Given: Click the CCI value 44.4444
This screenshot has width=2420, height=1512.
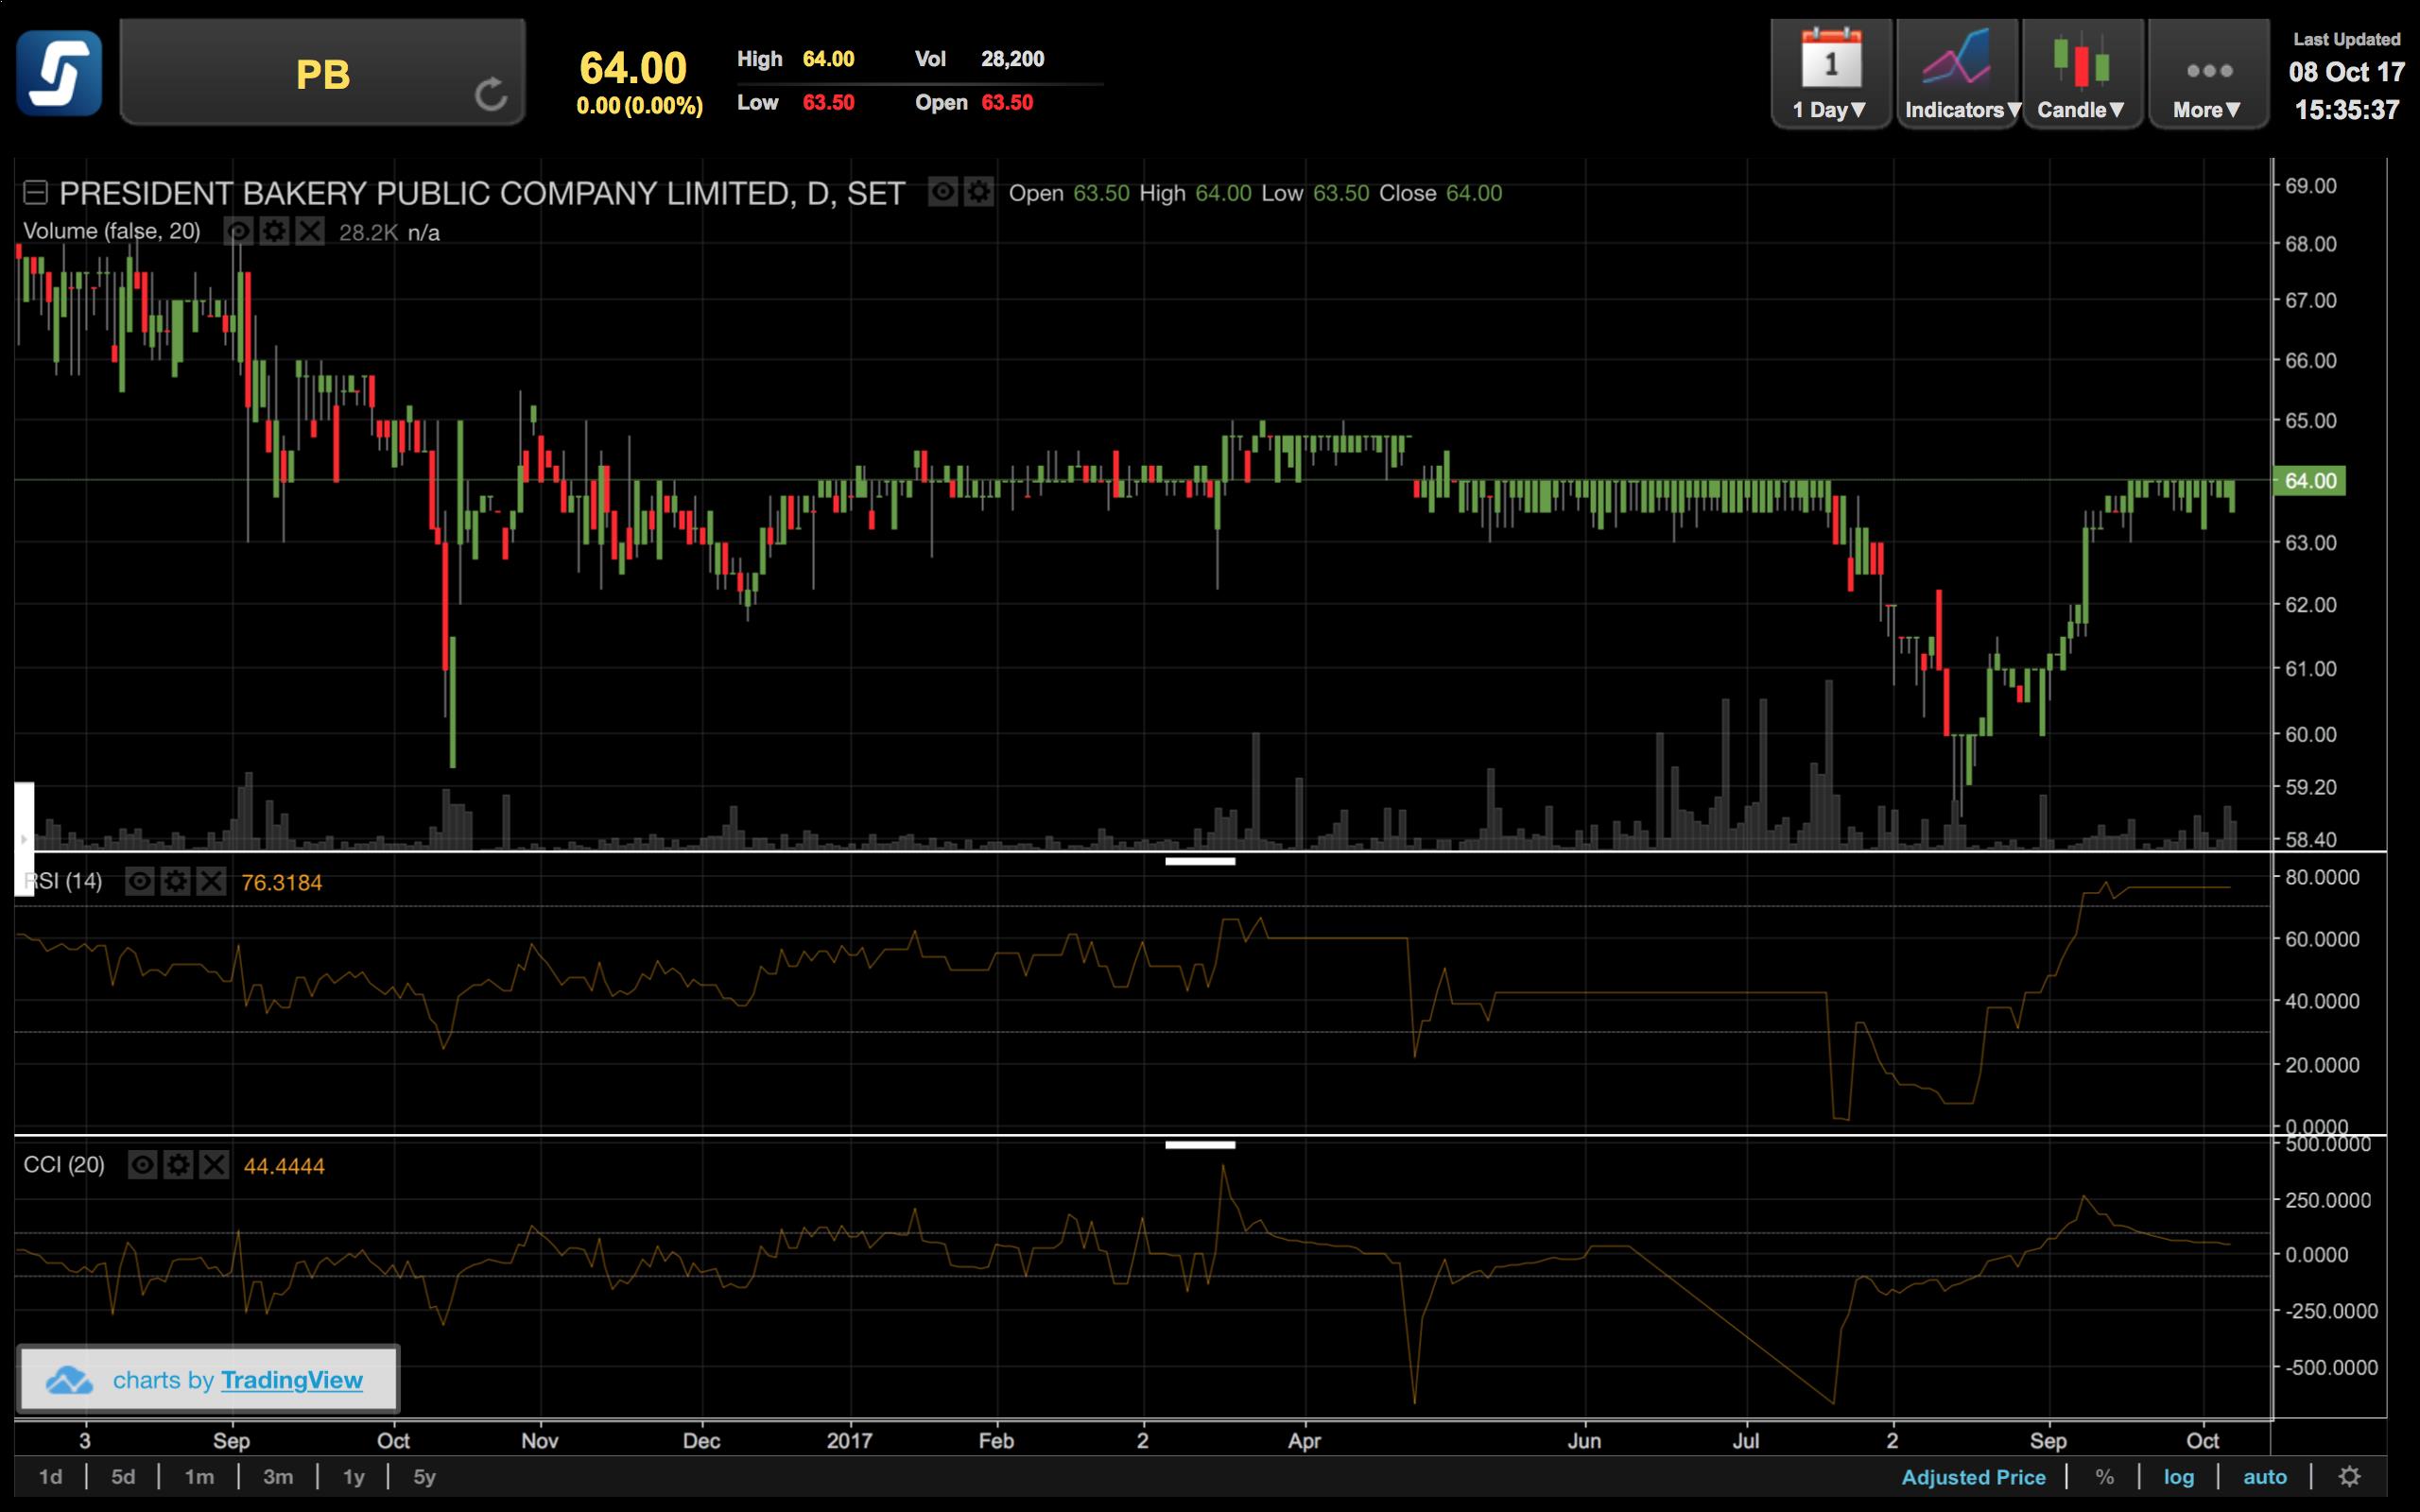Looking at the screenshot, I should [284, 1166].
